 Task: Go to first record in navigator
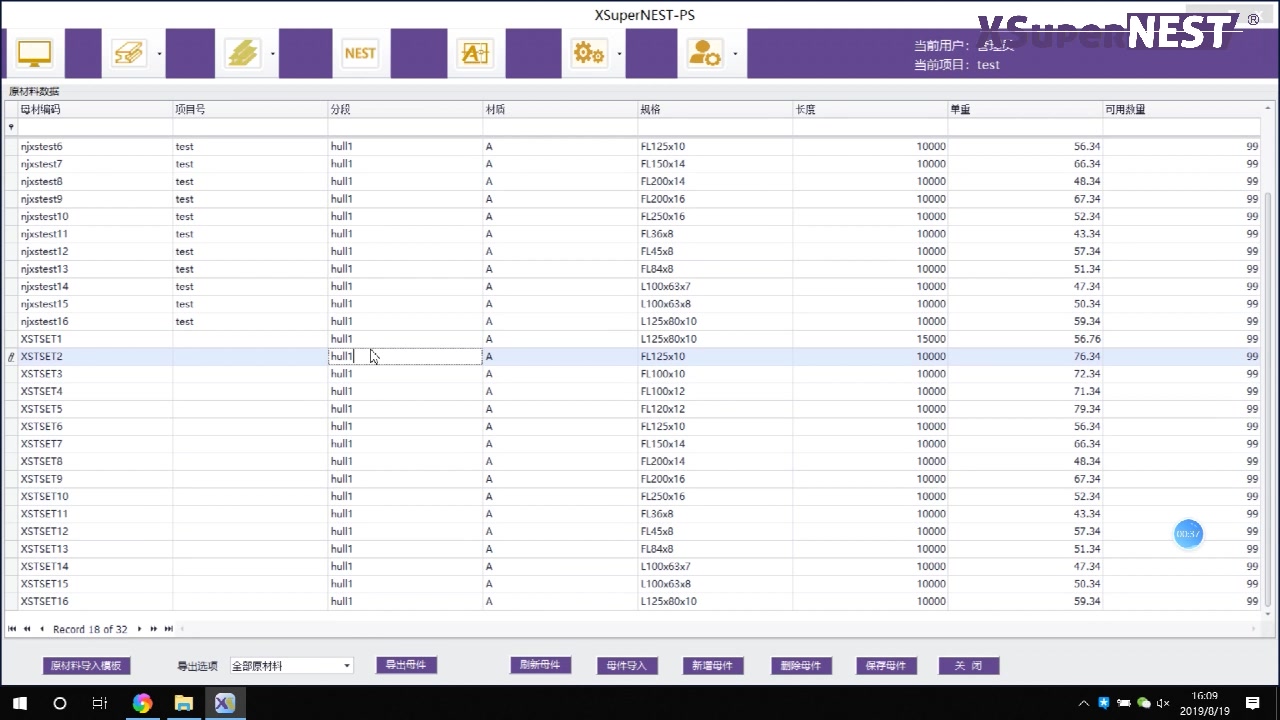click(12, 629)
